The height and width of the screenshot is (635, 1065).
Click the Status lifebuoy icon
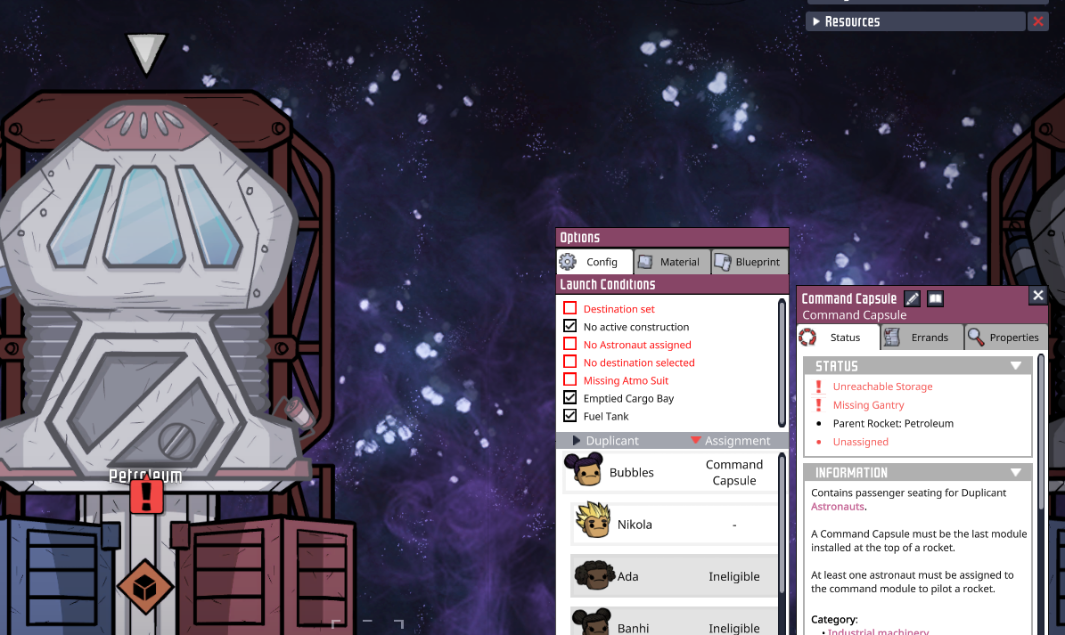pyautogui.click(x=808, y=336)
